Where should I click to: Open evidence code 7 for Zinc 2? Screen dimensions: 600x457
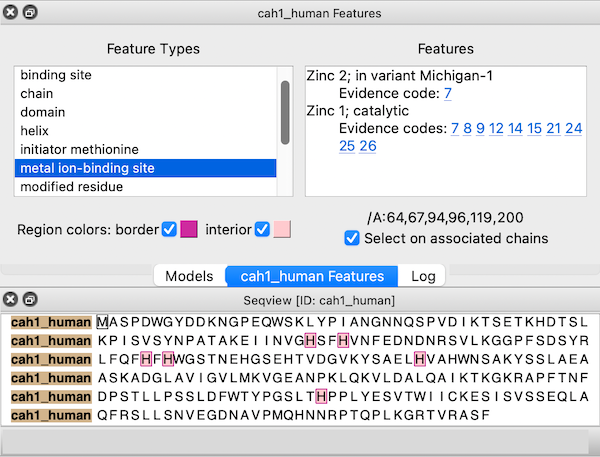[x=448, y=93]
